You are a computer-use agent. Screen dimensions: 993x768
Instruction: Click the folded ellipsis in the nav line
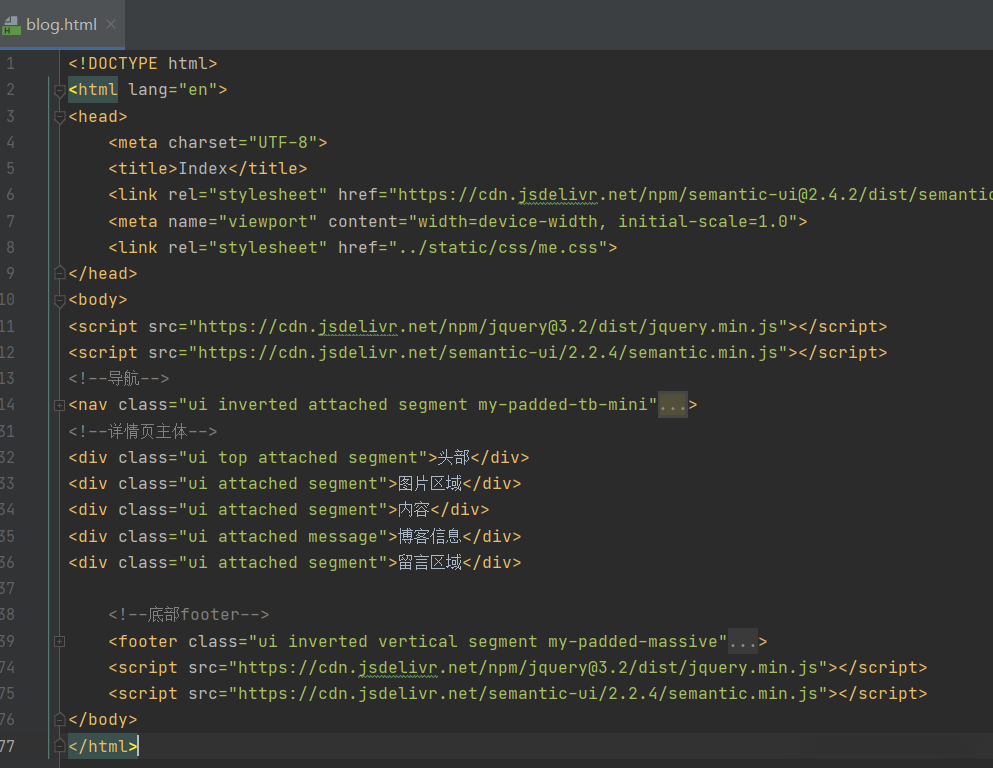672,405
